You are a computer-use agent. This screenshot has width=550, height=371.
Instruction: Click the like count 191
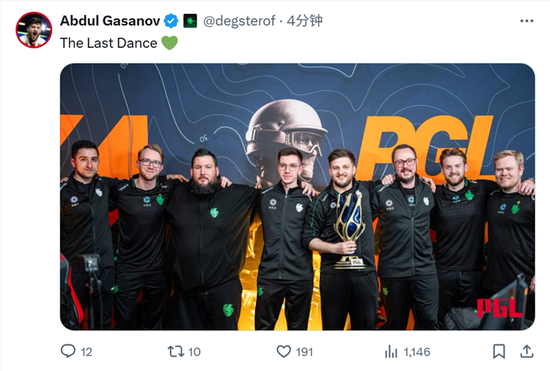pos(304,352)
